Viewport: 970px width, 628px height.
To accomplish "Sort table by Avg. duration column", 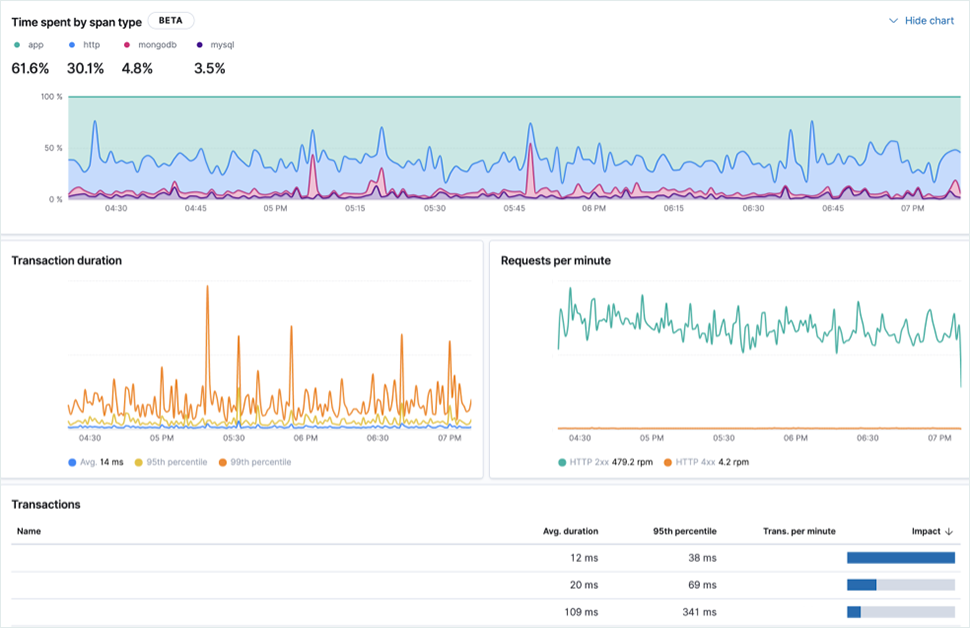I will (x=570, y=531).
